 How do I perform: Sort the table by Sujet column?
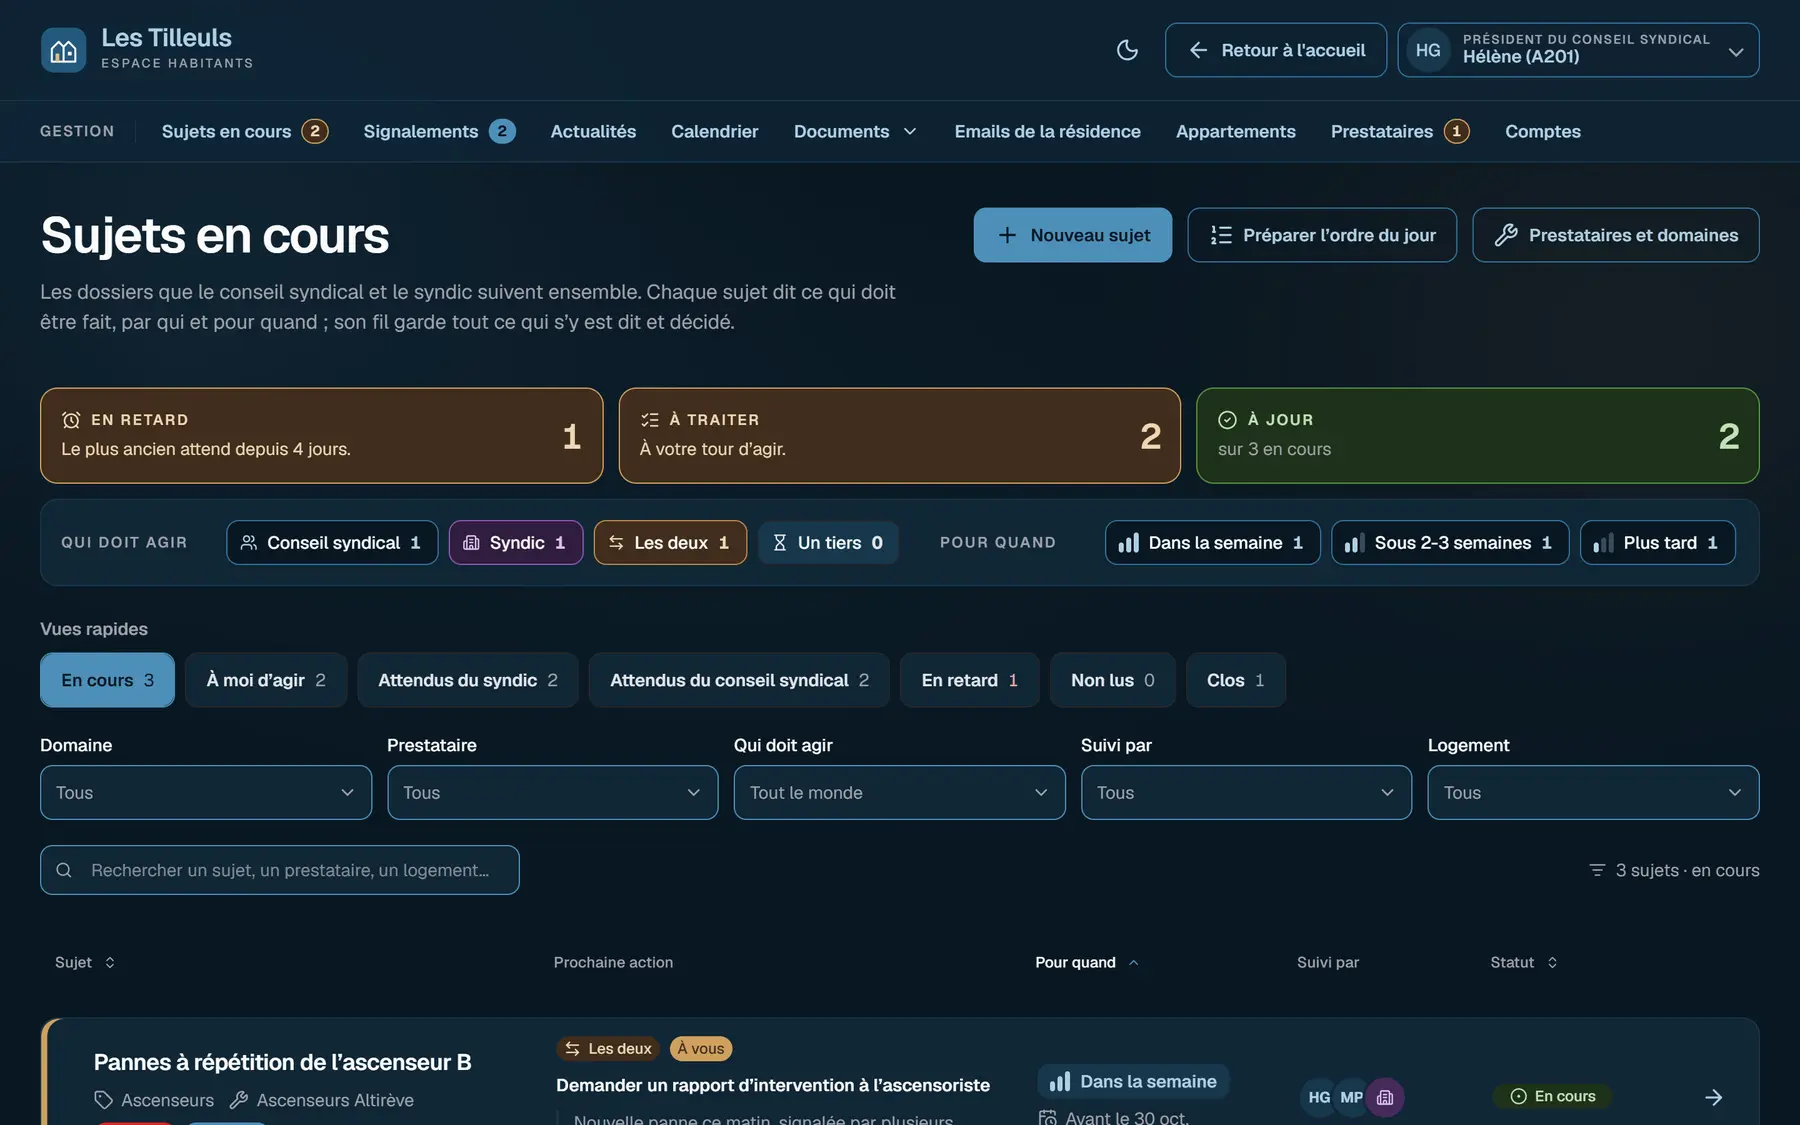(x=85, y=962)
